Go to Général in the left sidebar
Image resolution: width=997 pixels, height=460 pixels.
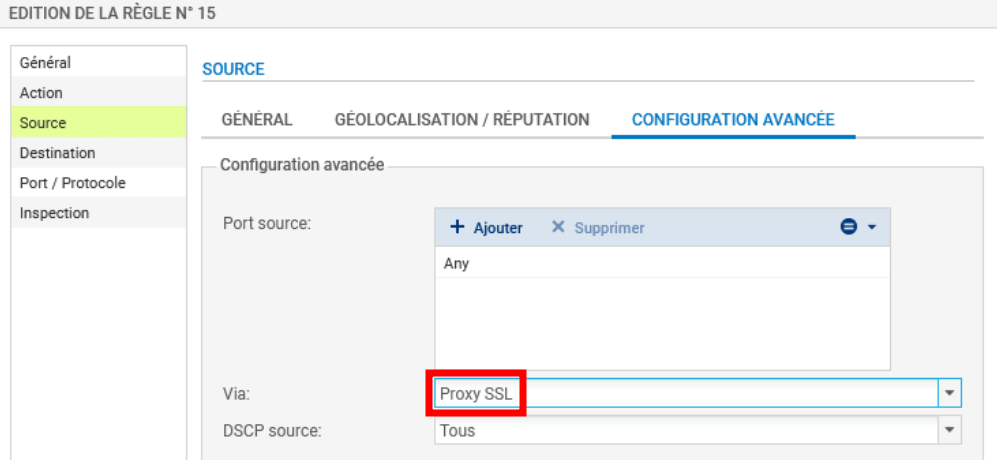coord(45,63)
